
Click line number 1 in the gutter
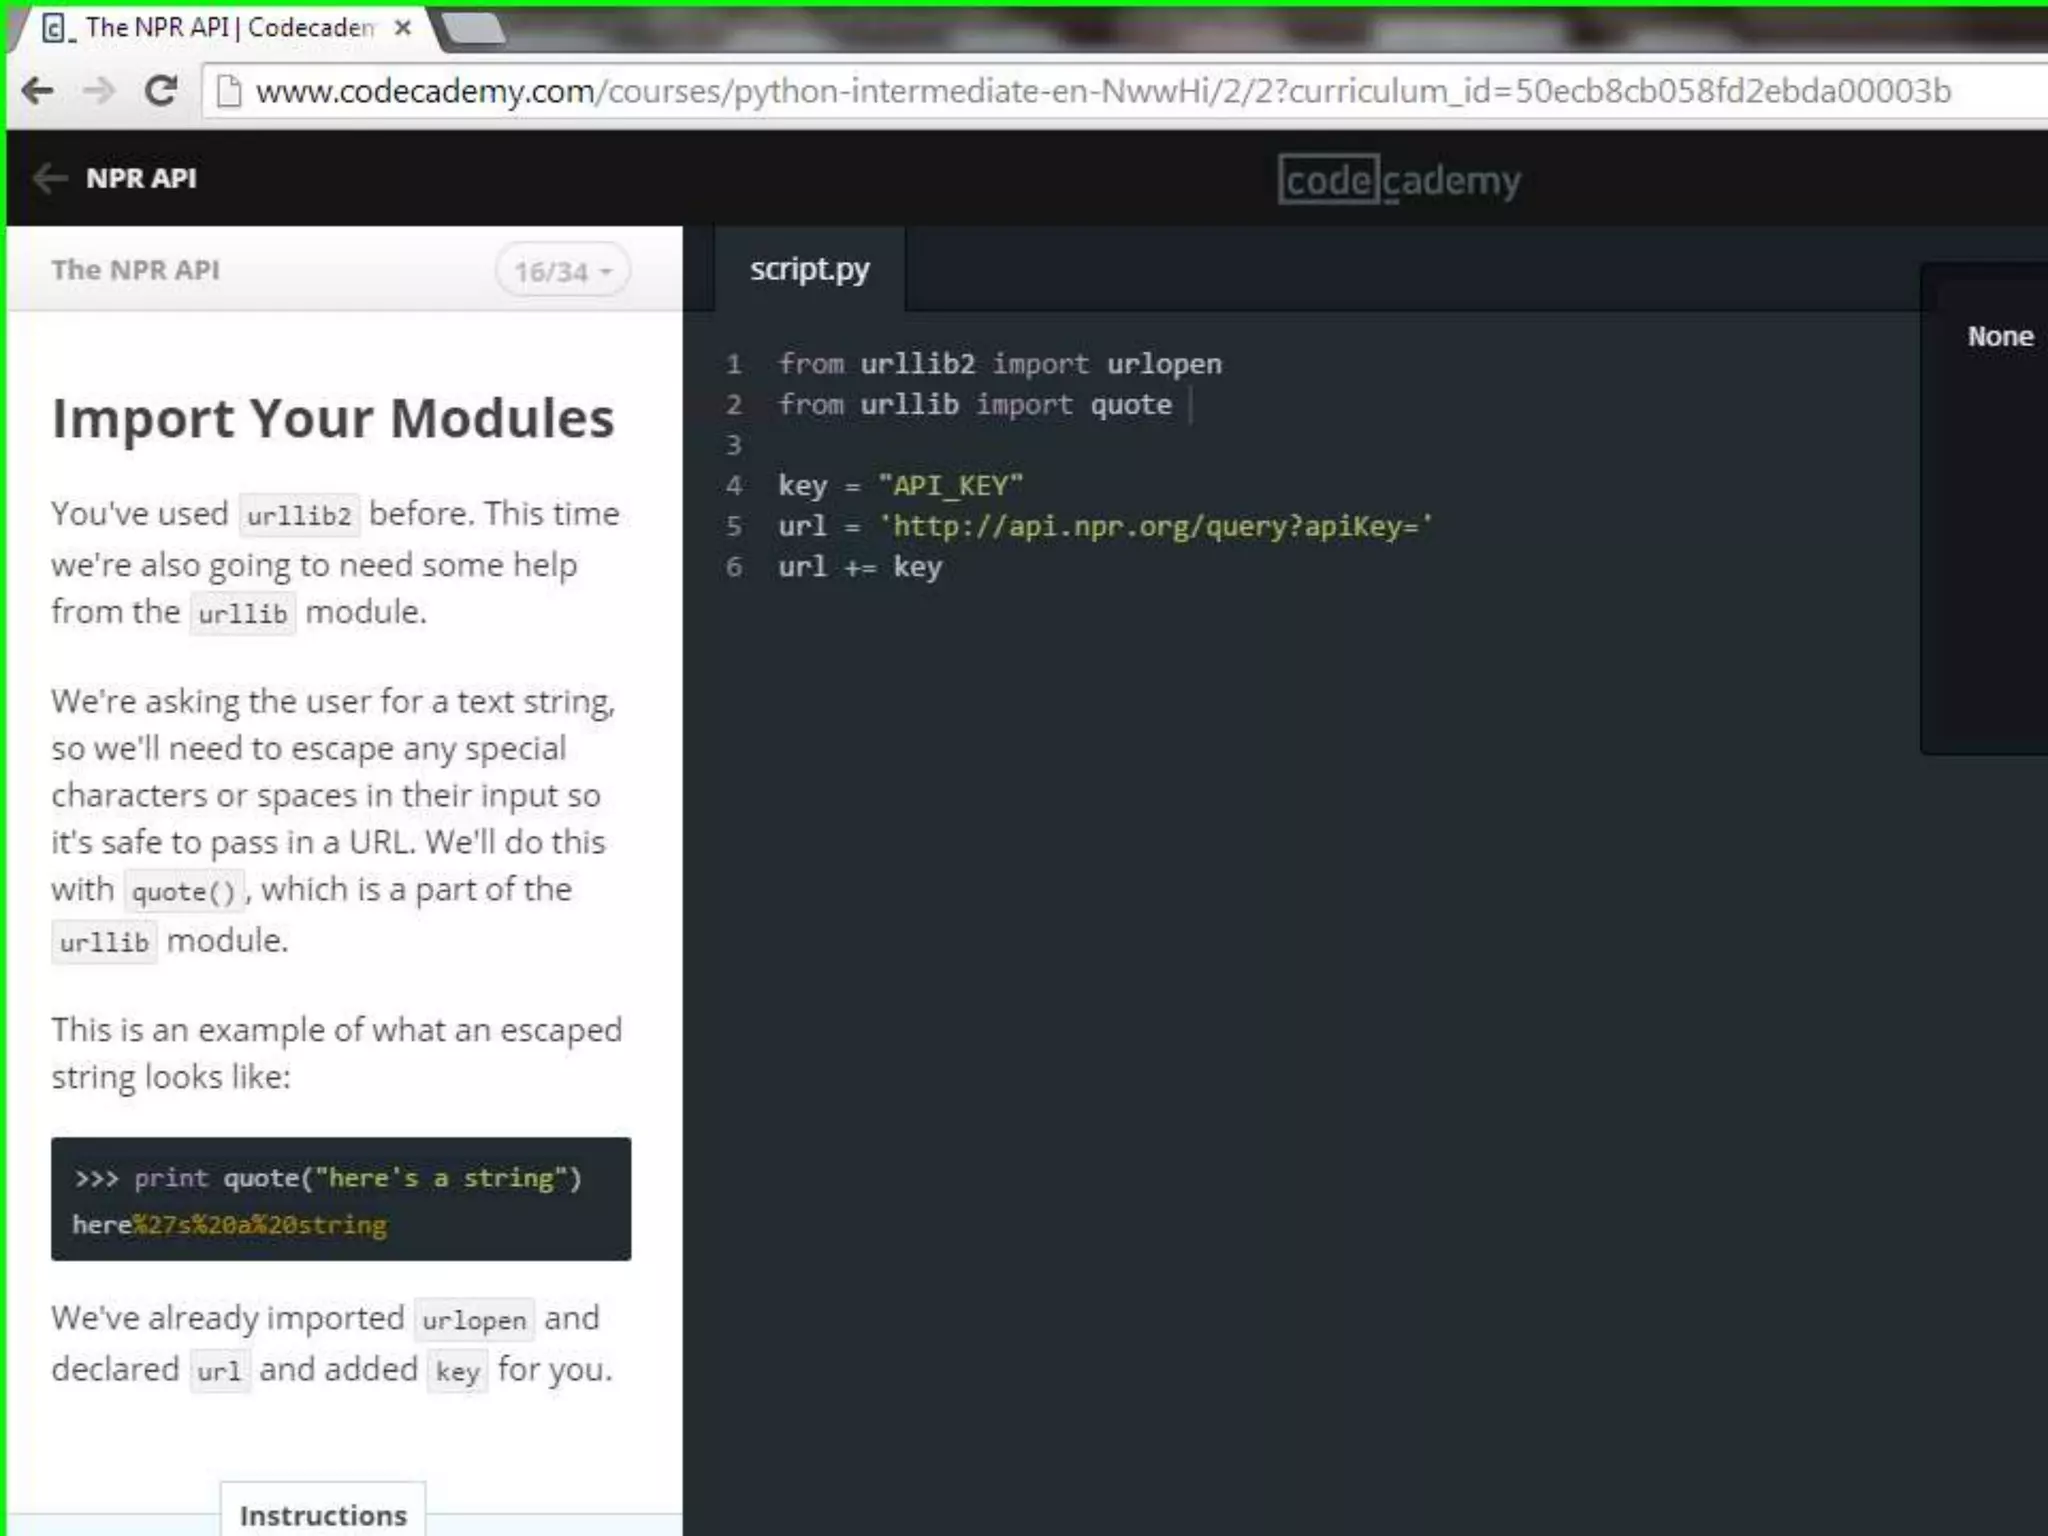click(734, 364)
